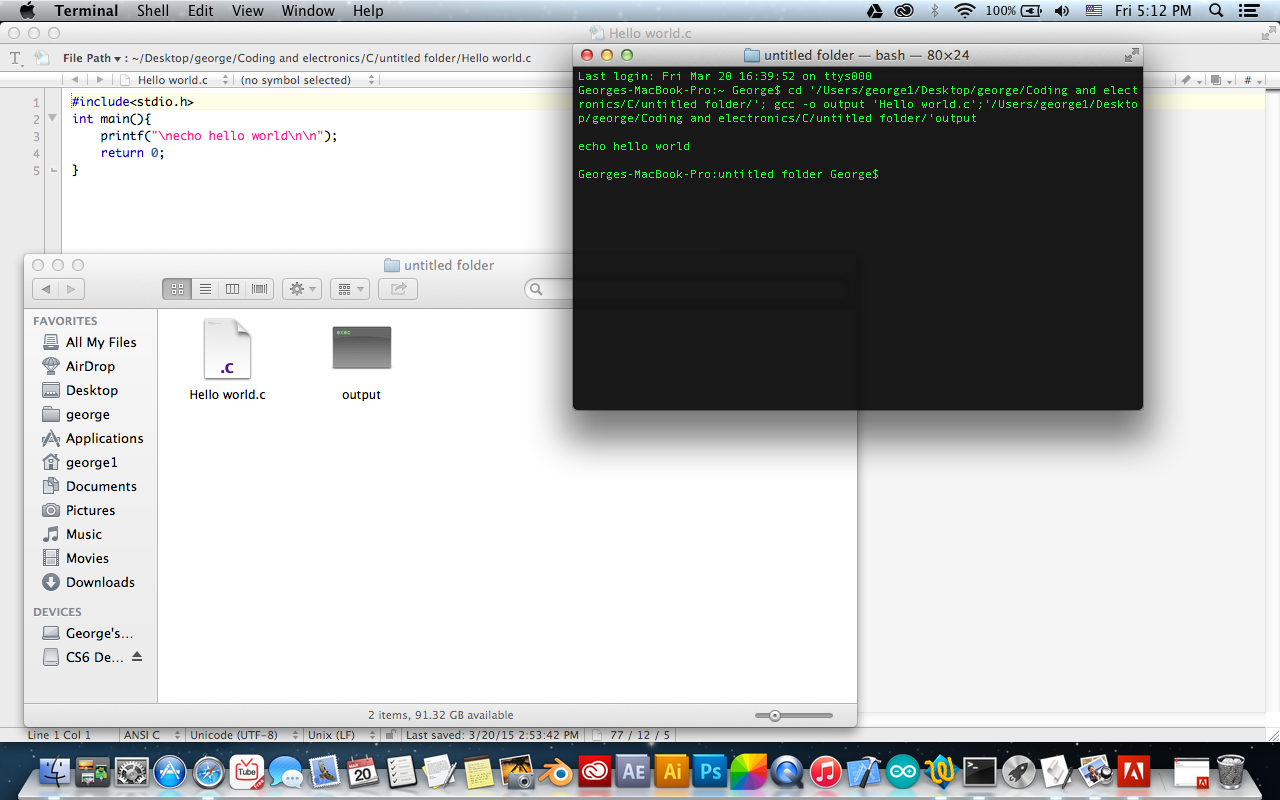Viewport: 1280px width, 800px height.
Task: Open the Help menu
Action: [x=368, y=11]
